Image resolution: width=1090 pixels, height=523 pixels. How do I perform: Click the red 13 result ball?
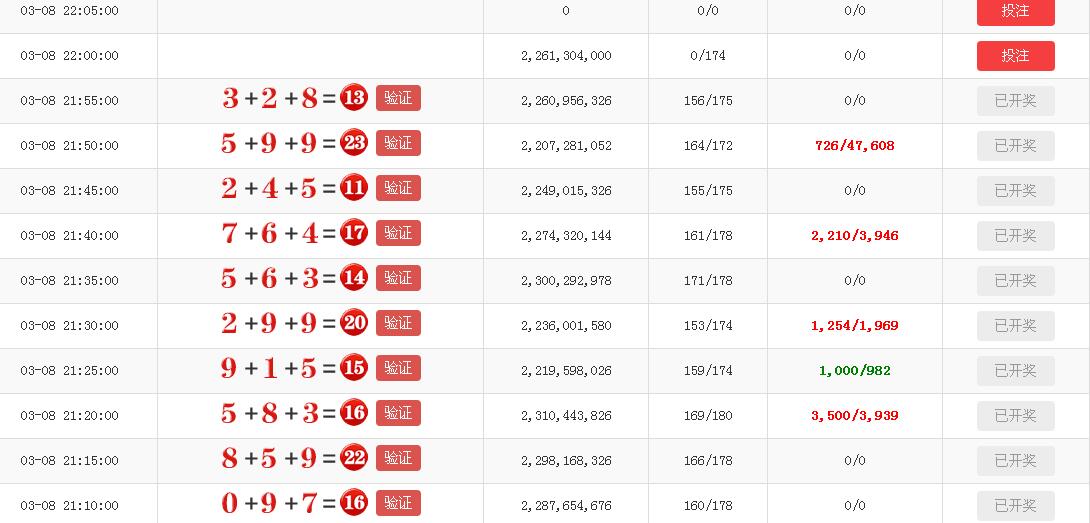(354, 98)
